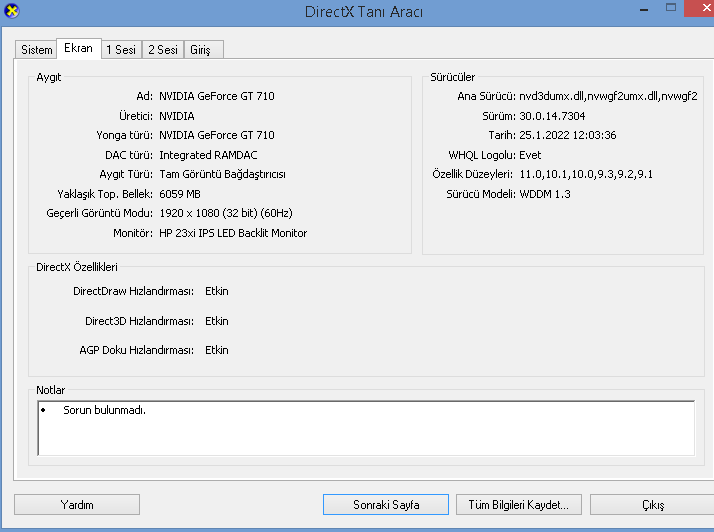
Task: Click the memory value '6059 MB'
Action: coord(180,194)
